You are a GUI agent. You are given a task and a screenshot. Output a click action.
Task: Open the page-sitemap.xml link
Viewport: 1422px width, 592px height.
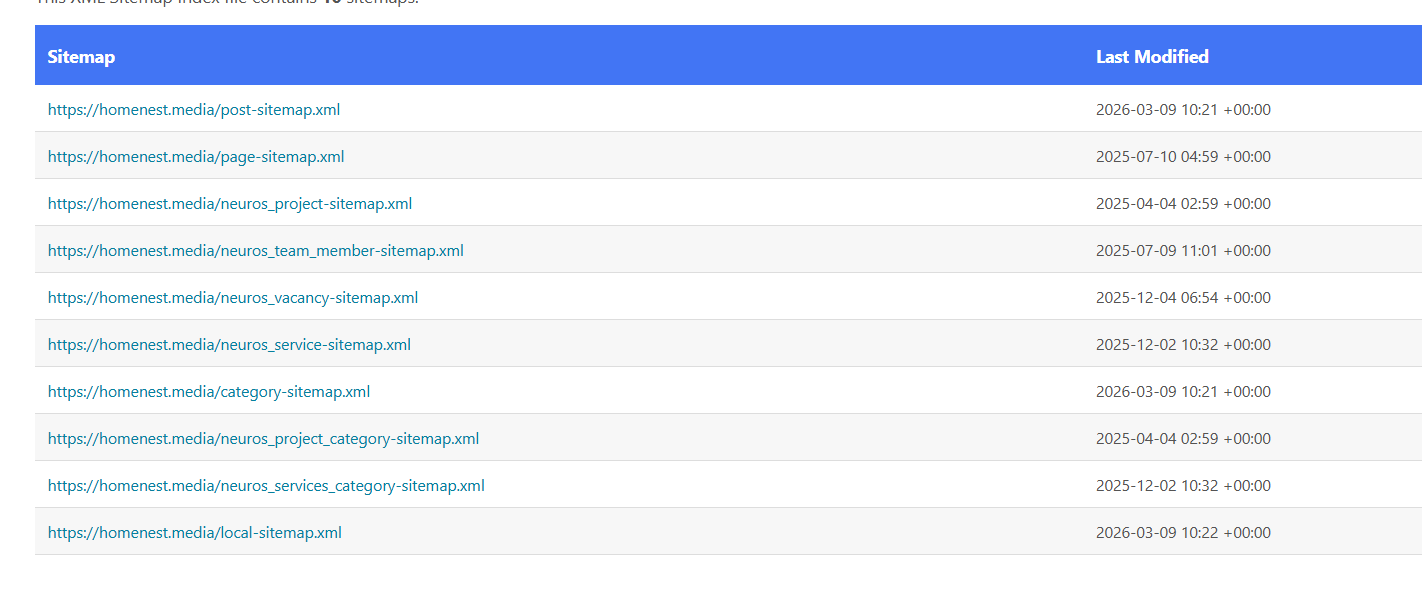196,156
